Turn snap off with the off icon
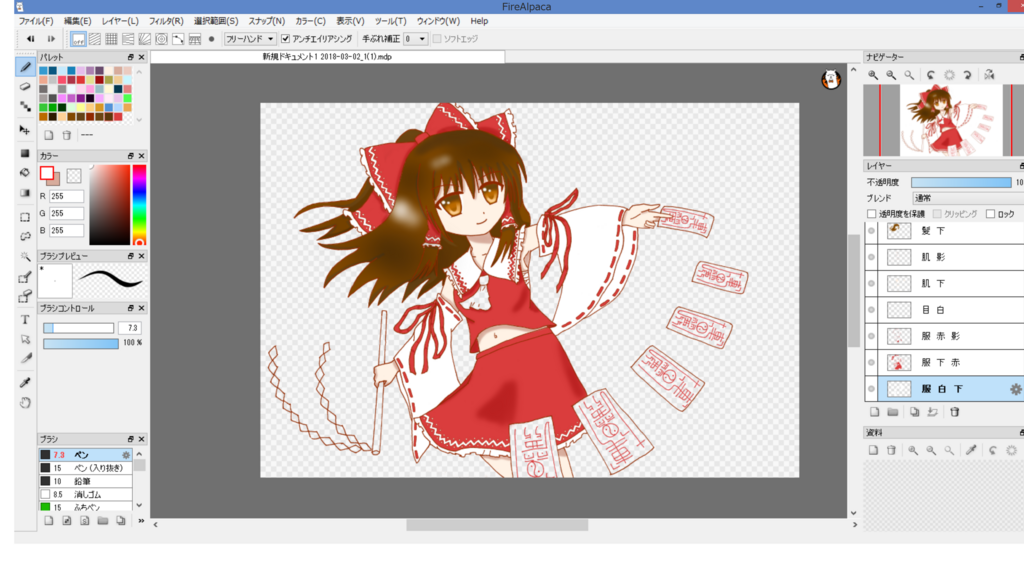The width and height of the screenshot is (1024, 569). [78, 39]
